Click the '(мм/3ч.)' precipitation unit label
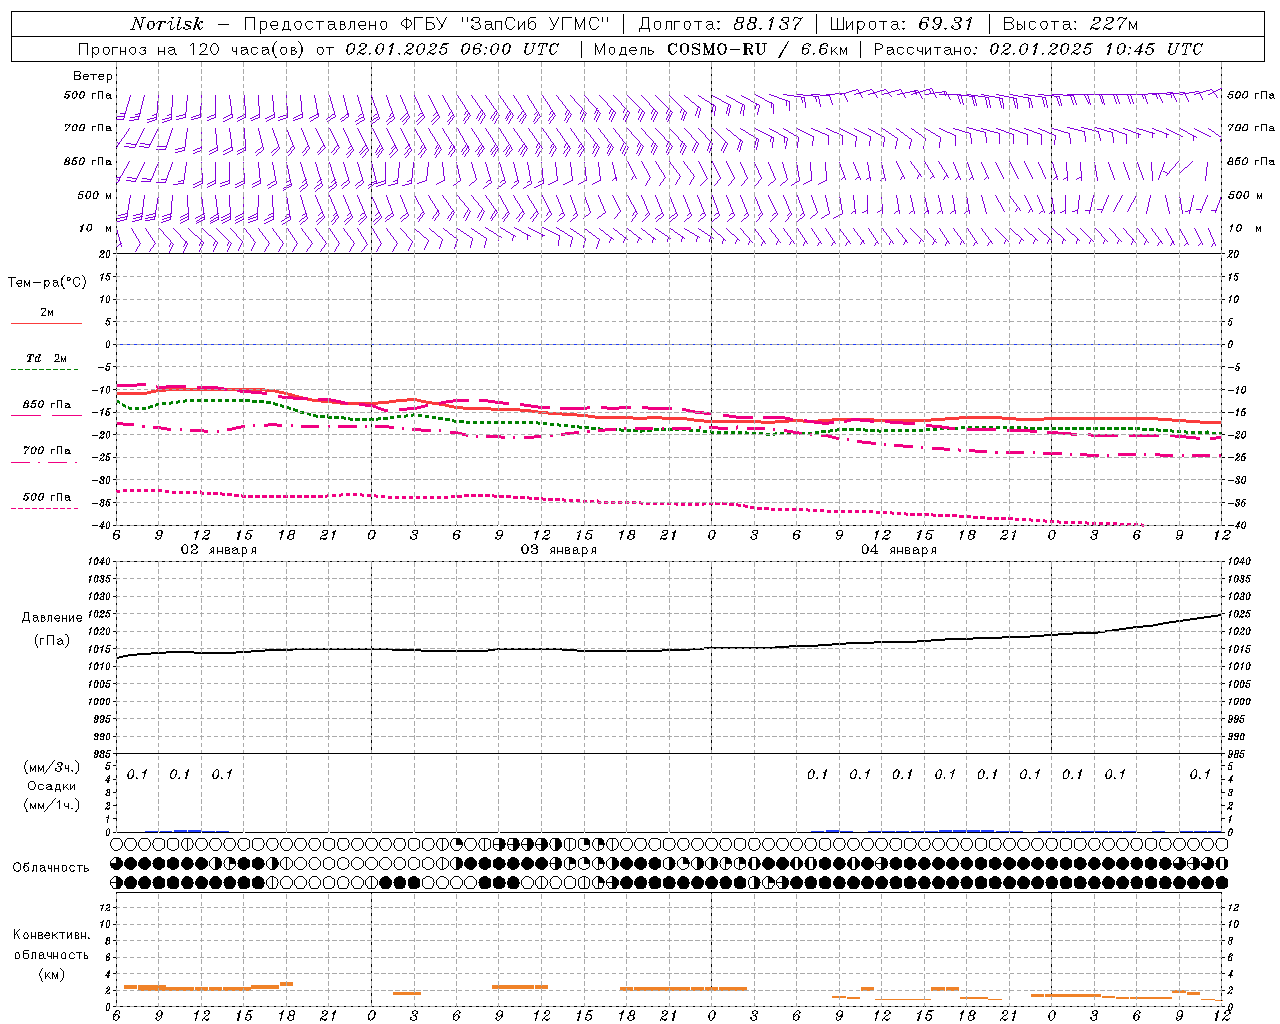The height and width of the screenshot is (1024, 1280). coord(52,767)
